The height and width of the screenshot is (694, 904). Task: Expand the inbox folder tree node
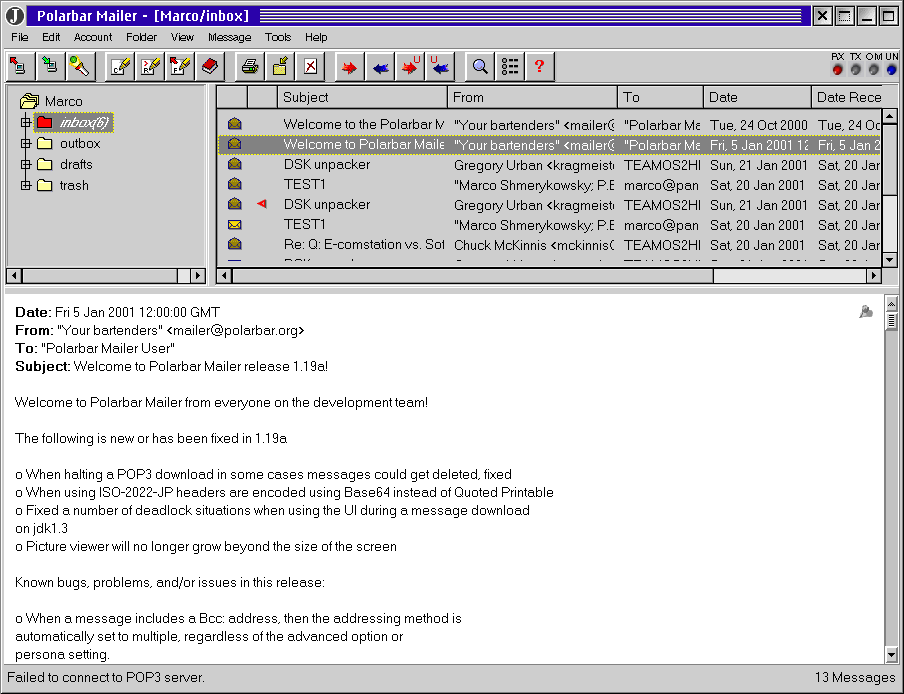coord(25,122)
